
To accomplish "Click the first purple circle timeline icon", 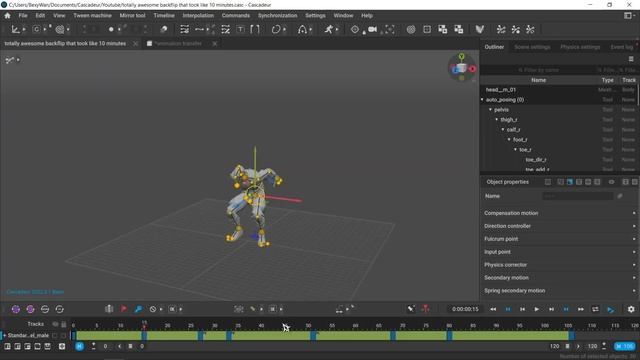I will (16, 309).
